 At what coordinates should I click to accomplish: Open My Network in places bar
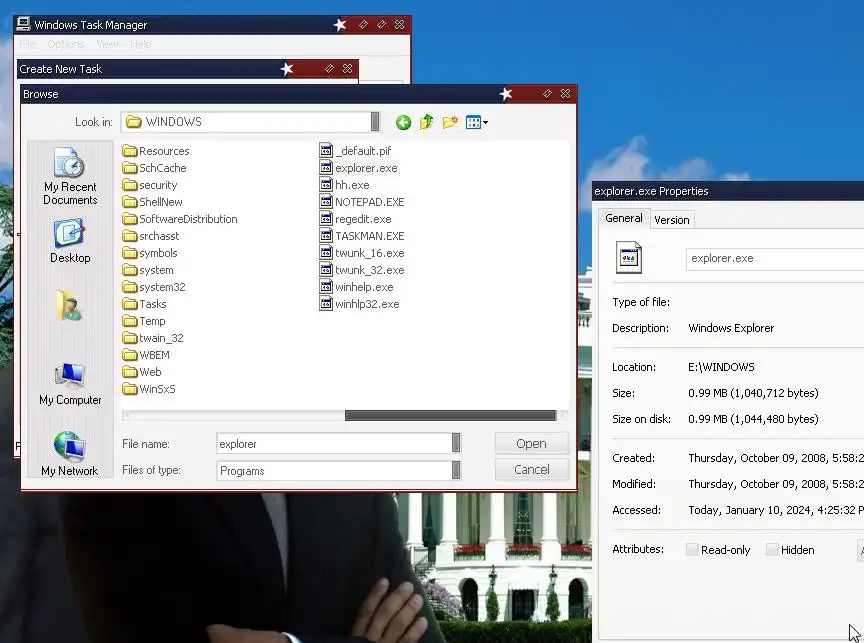tap(70, 454)
